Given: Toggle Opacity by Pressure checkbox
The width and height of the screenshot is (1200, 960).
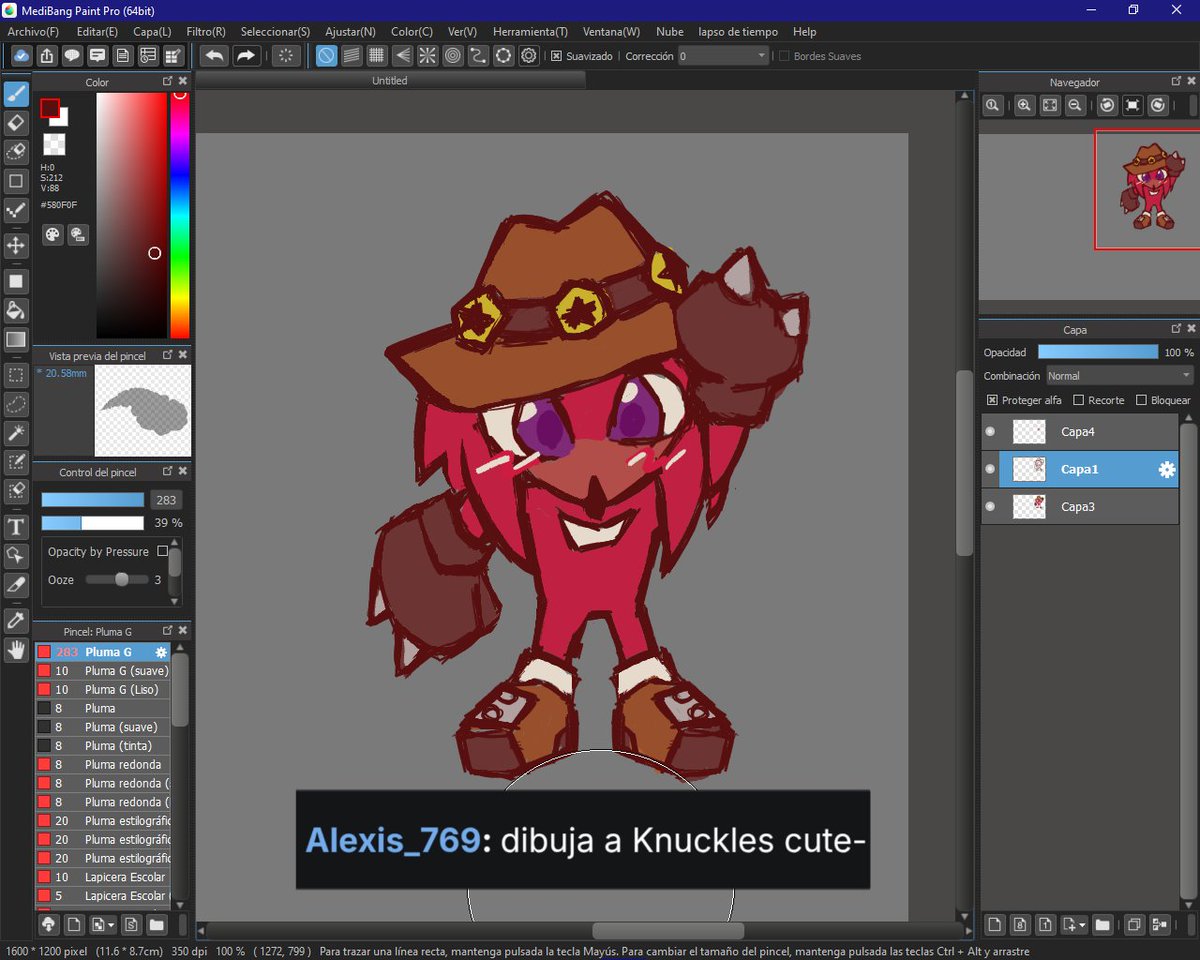Looking at the screenshot, I should [x=162, y=551].
